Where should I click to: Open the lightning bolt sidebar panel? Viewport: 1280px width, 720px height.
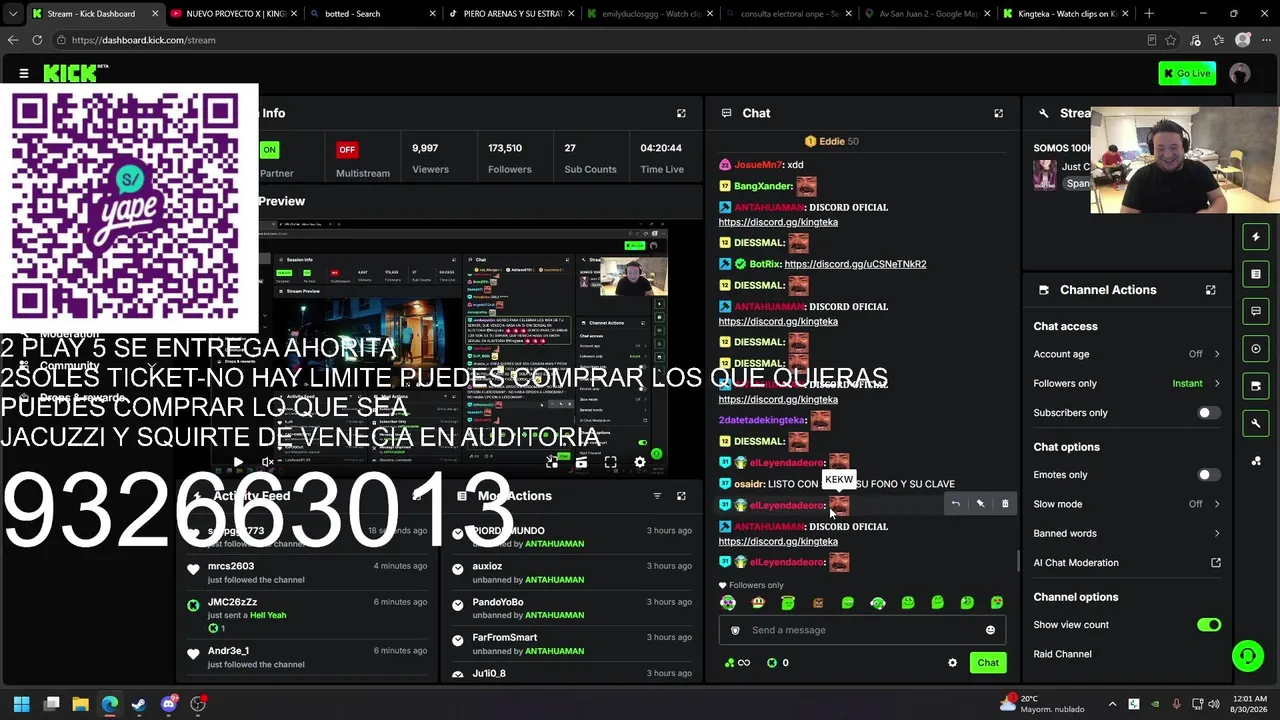pos(1256,237)
